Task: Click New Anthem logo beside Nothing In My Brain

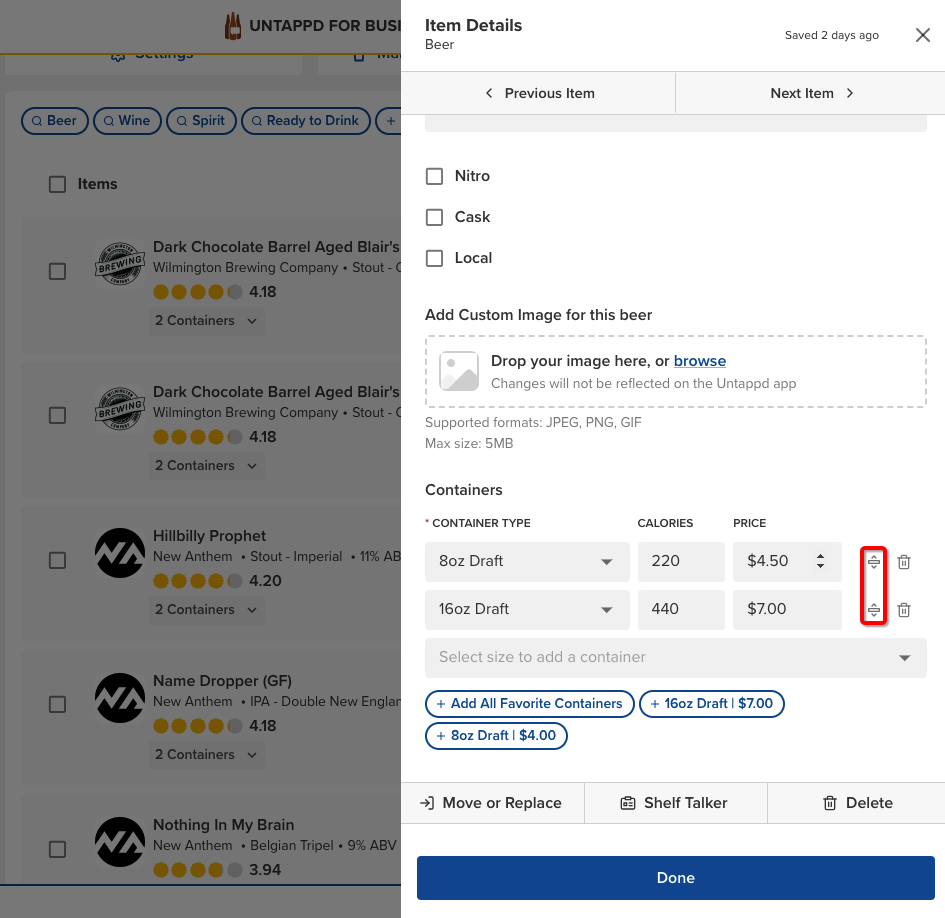Action: pos(120,841)
